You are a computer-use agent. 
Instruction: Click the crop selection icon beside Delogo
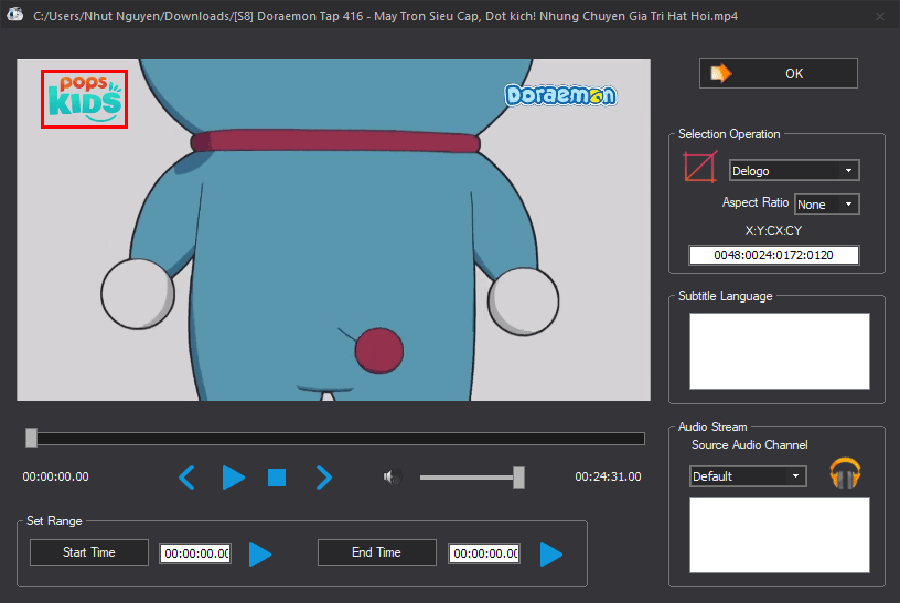(700, 167)
